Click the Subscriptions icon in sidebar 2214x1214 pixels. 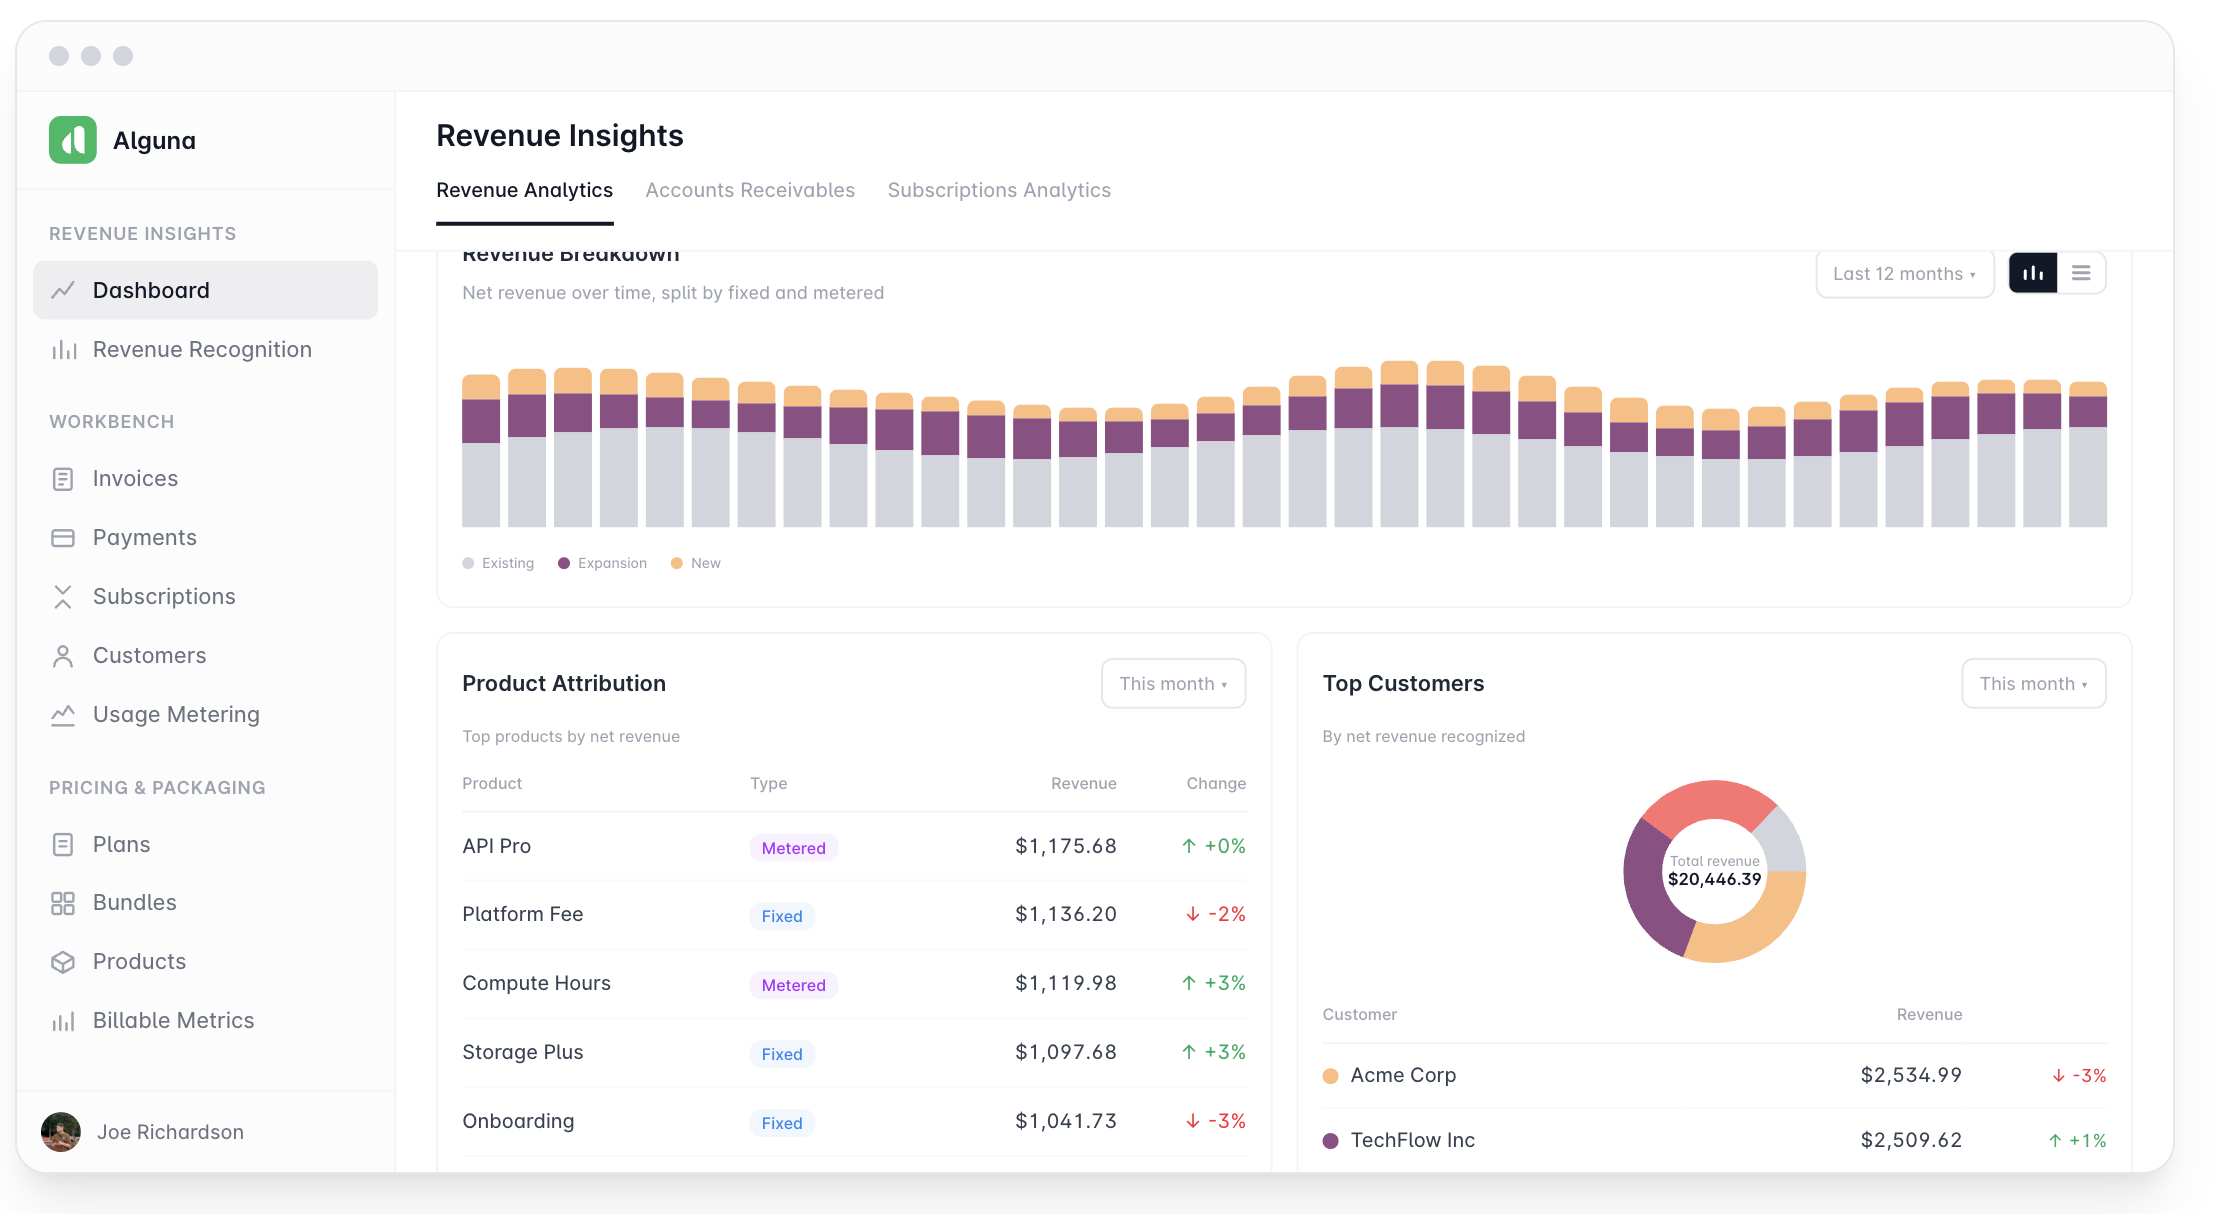[63, 597]
